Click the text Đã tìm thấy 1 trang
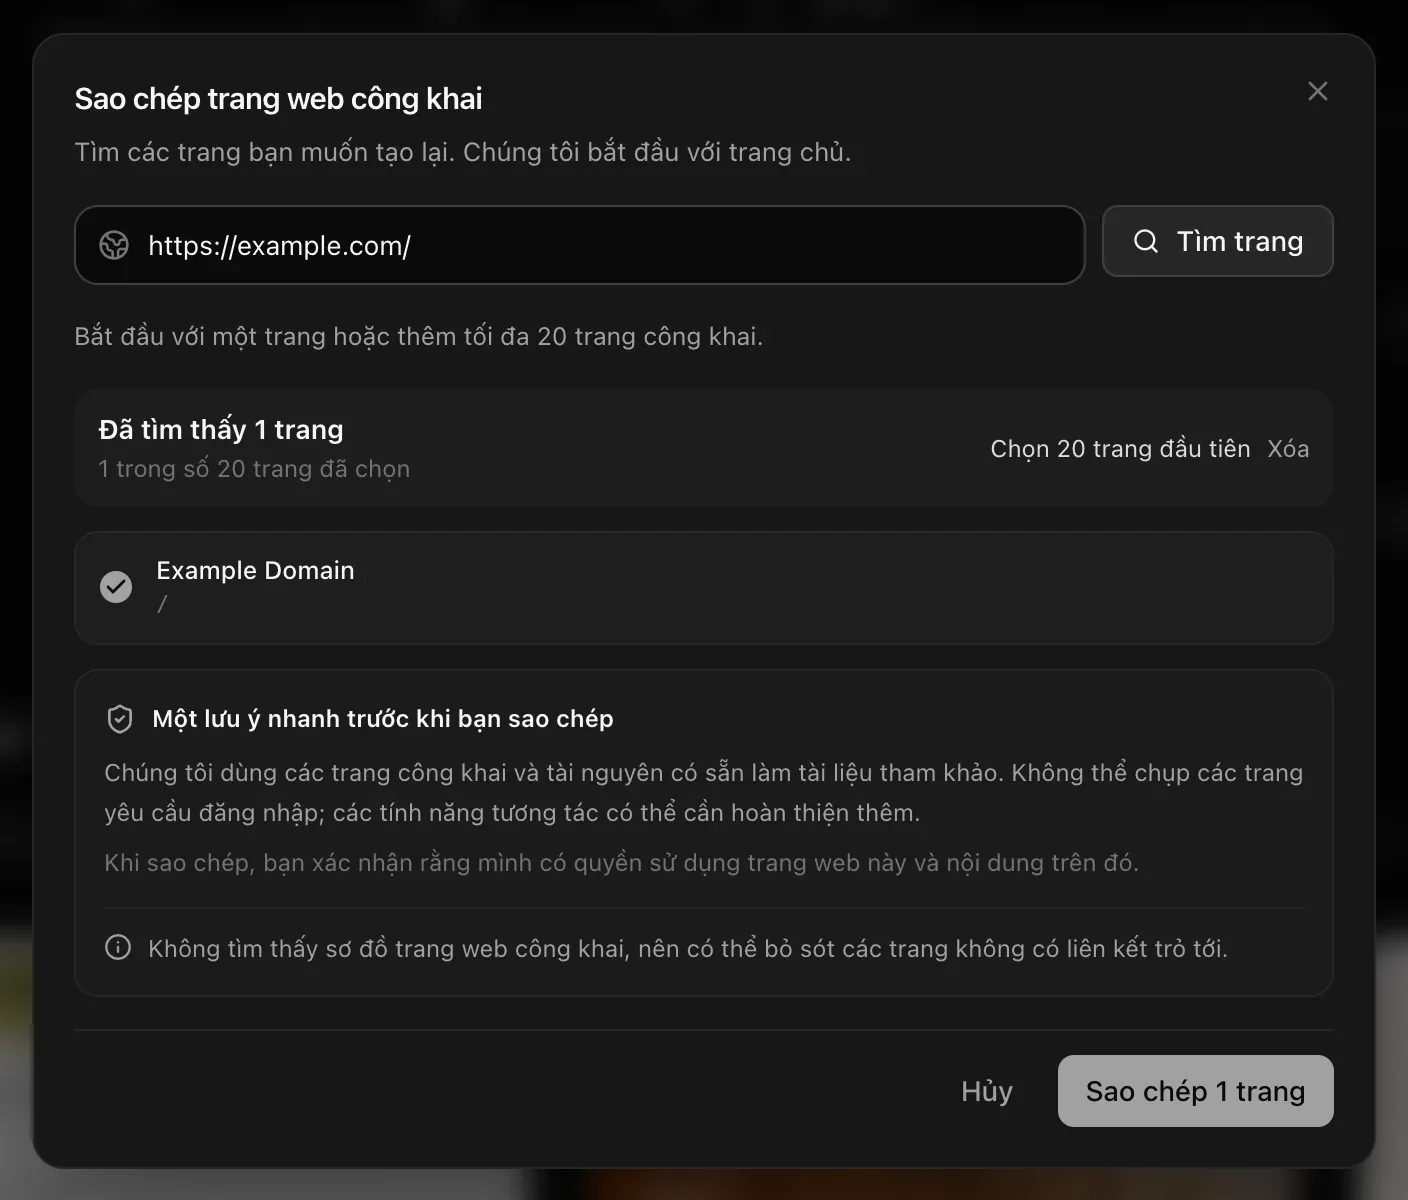1408x1200 pixels. 221,430
